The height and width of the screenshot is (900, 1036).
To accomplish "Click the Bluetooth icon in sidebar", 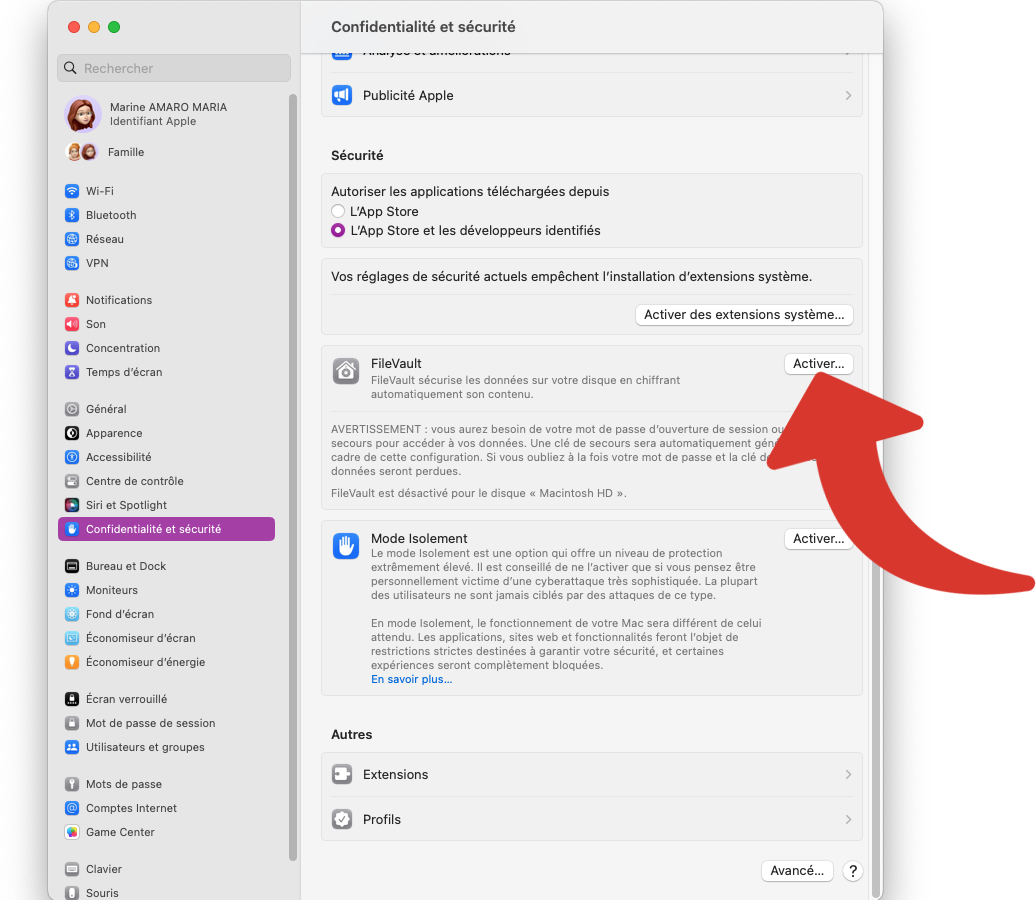I will tap(72, 215).
